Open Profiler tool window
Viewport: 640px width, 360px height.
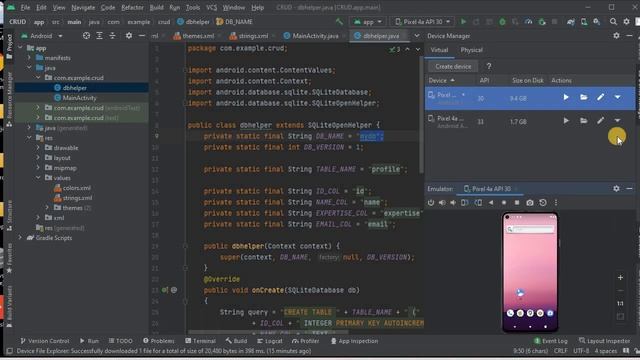tap(306, 341)
